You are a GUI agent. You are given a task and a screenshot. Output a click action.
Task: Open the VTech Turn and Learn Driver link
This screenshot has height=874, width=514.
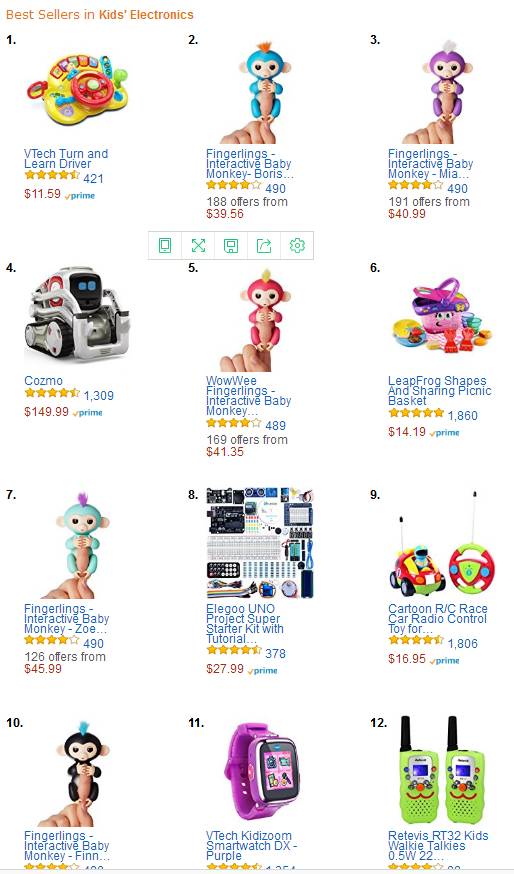pyautogui.click(x=66, y=158)
